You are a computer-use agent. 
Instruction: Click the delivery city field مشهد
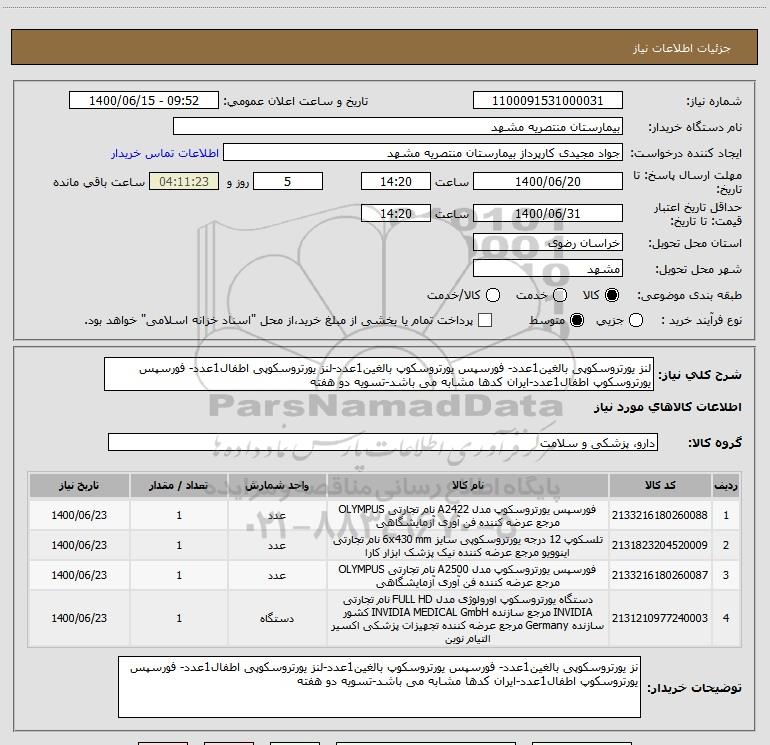548,269
